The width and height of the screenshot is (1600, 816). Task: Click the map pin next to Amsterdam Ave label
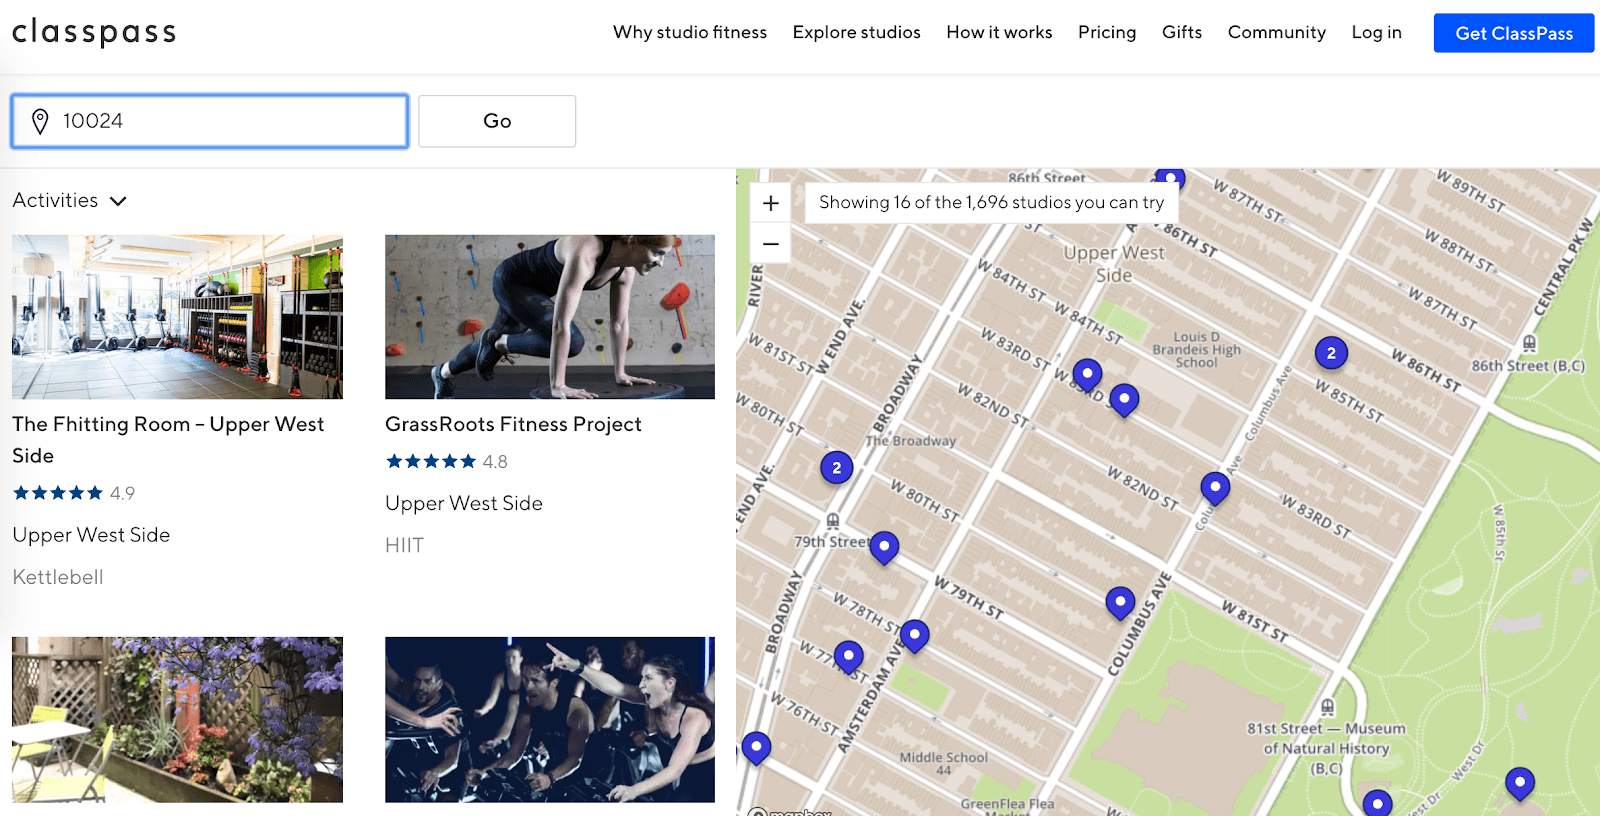[914, 635]
